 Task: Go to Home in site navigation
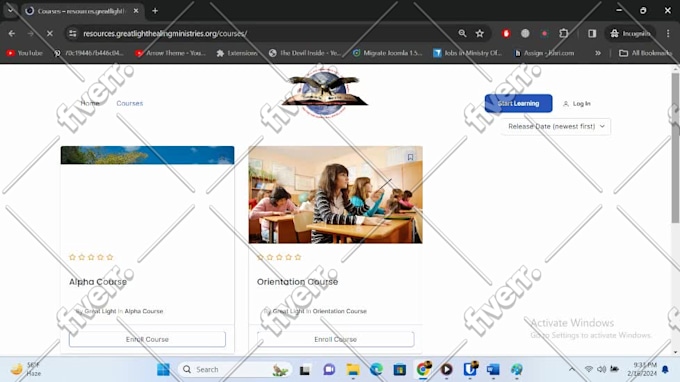90,103
